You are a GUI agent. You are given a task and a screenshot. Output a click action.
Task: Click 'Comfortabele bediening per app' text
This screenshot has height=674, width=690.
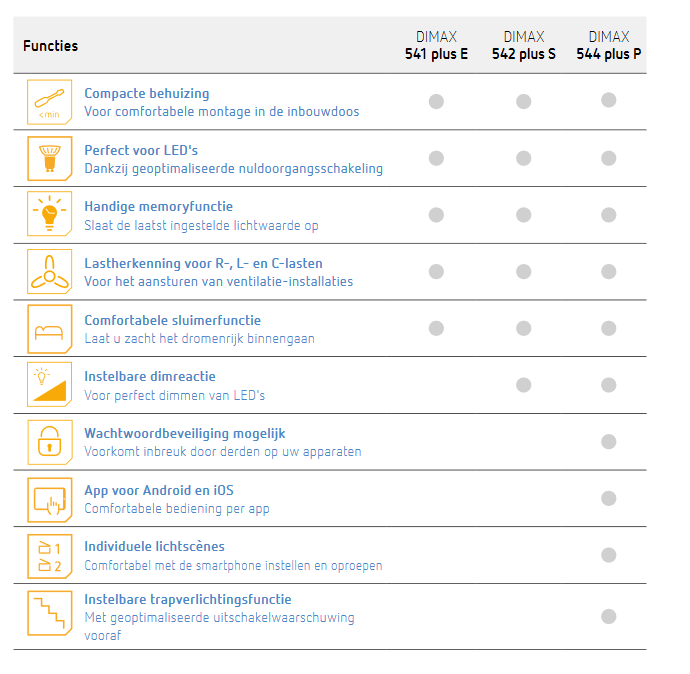coord(176,509)
